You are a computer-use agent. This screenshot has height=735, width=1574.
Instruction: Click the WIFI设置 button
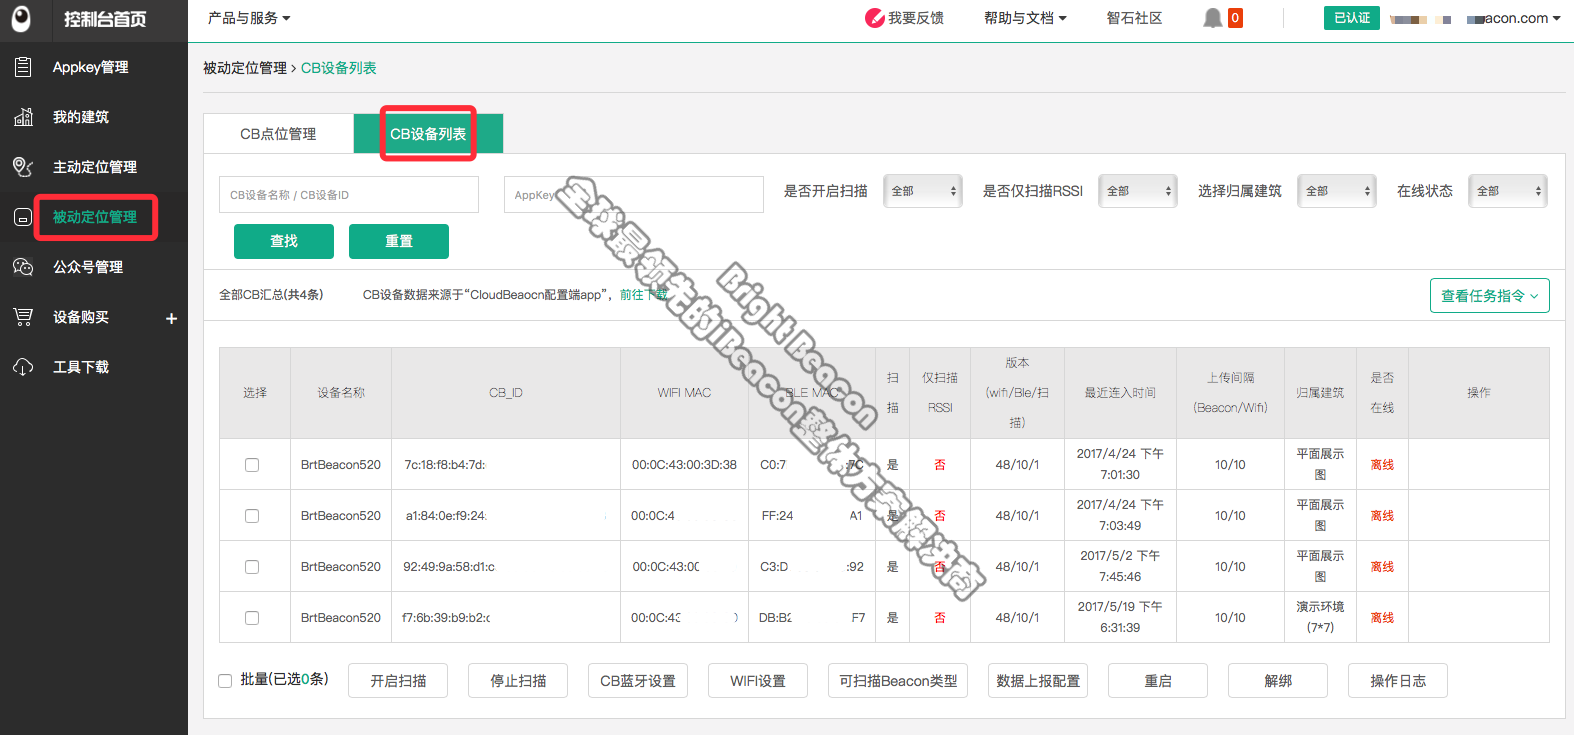coord(758,681)
